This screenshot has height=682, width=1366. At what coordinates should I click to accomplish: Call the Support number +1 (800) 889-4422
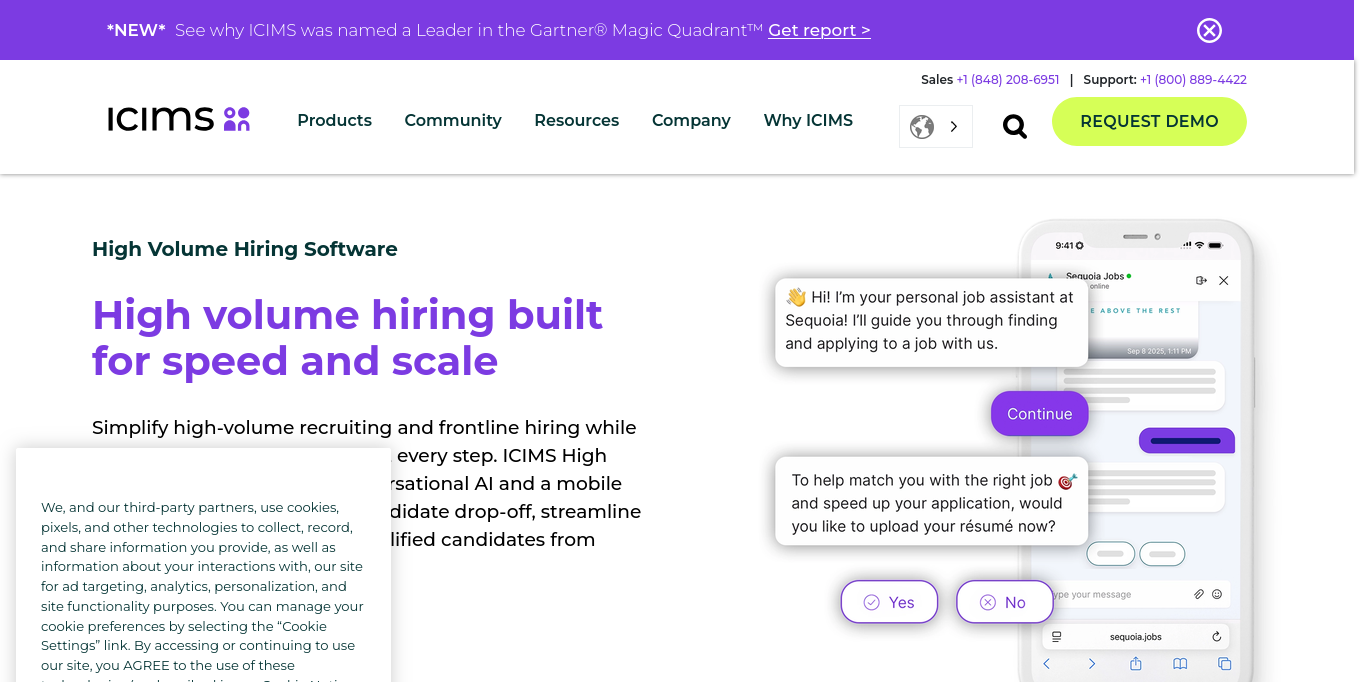click(x=1193, y=80)
